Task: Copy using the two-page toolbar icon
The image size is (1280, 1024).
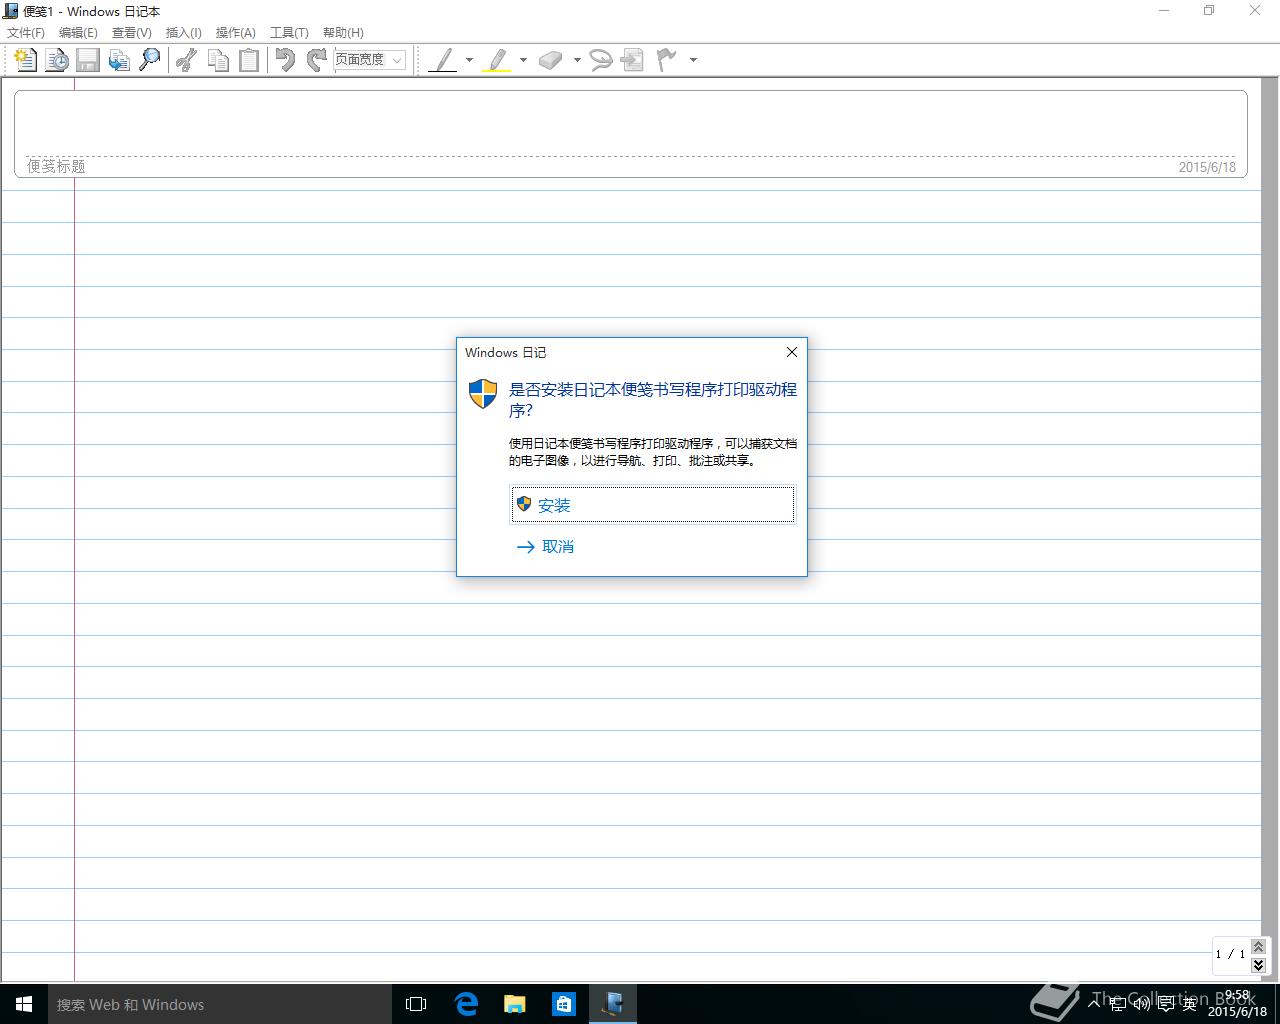Action: tap(217, 60)
